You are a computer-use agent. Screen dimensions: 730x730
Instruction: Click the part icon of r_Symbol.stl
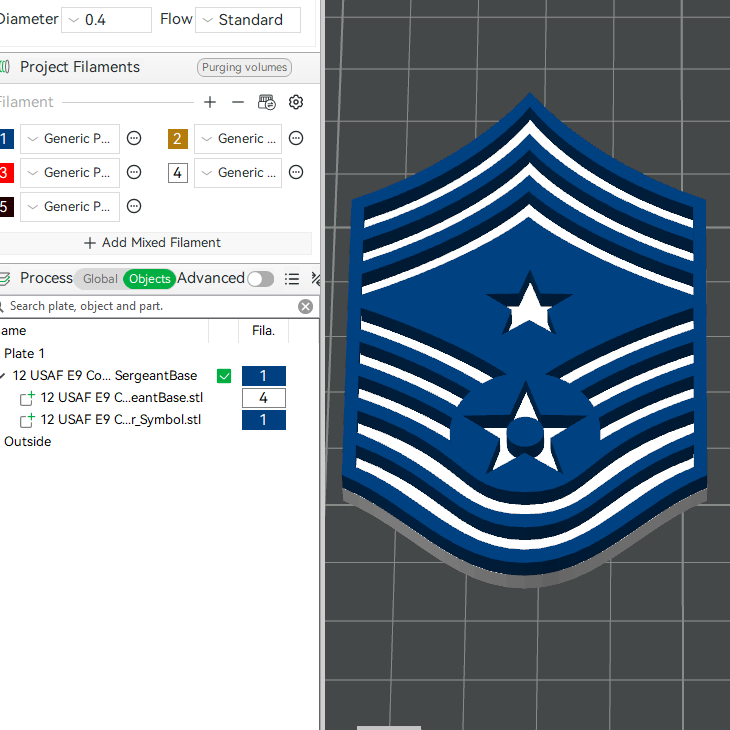pyautogui.click(x=27, y=420)
